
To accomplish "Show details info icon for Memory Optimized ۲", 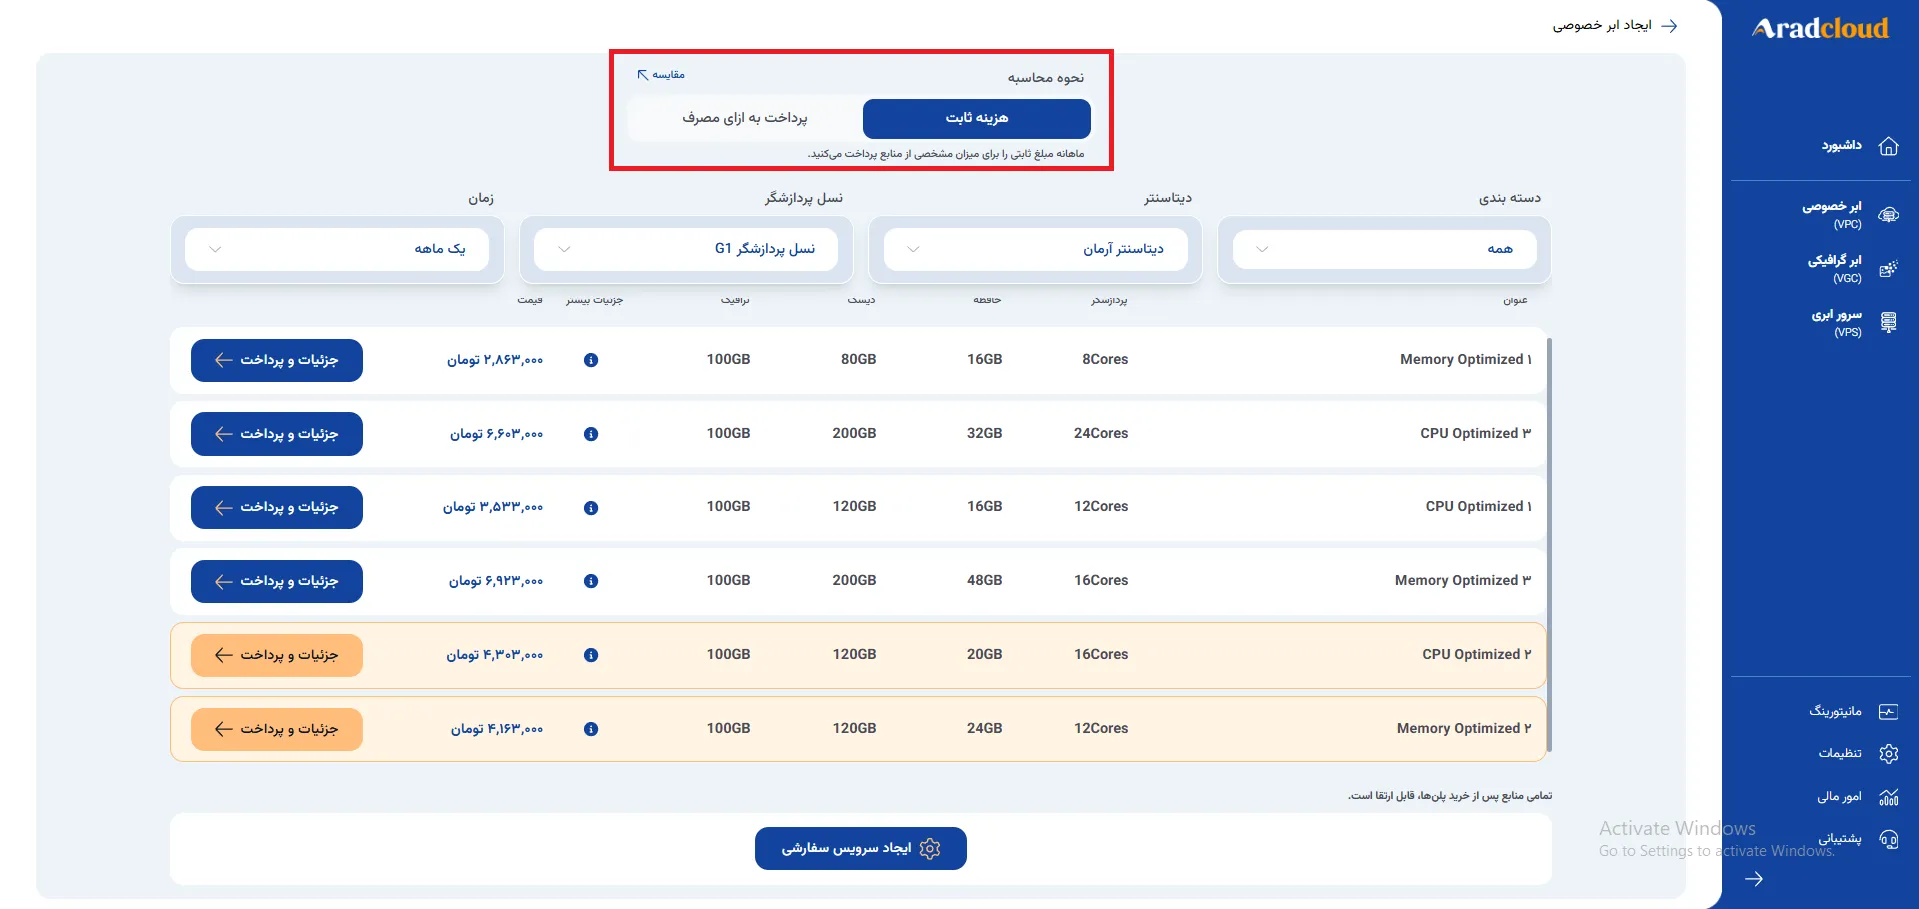I will click(591, 729).
